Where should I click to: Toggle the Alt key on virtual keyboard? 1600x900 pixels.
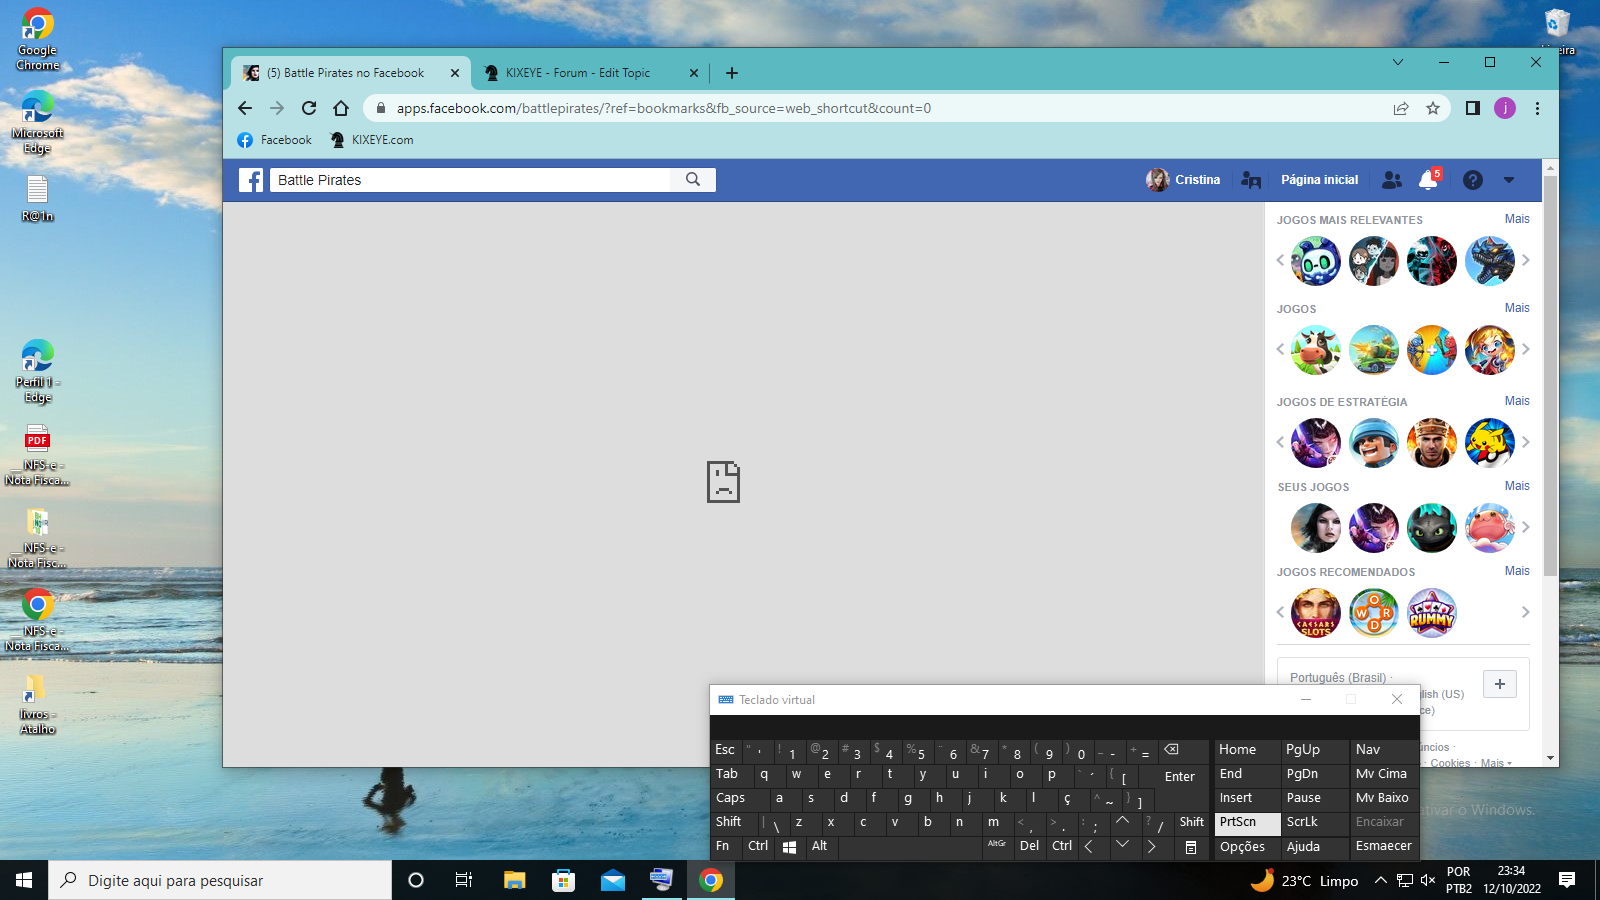click(820, 846)
